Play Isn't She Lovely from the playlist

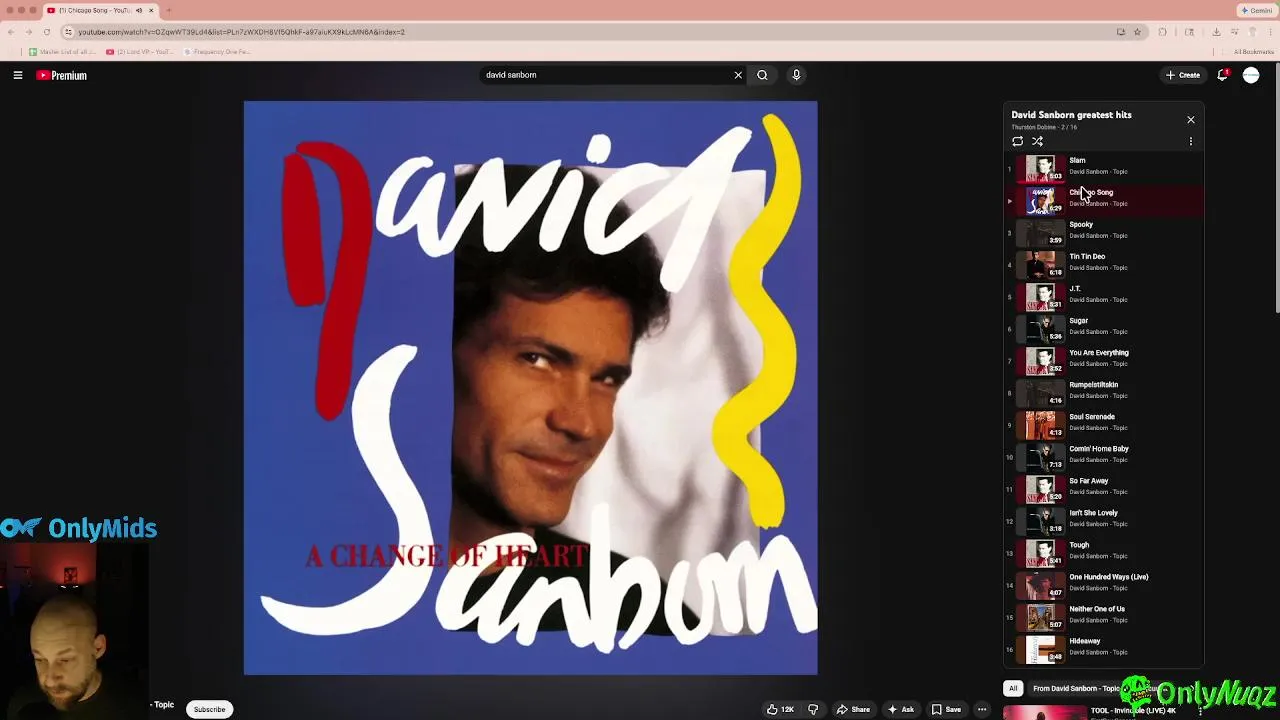[x=1104, y=520]
